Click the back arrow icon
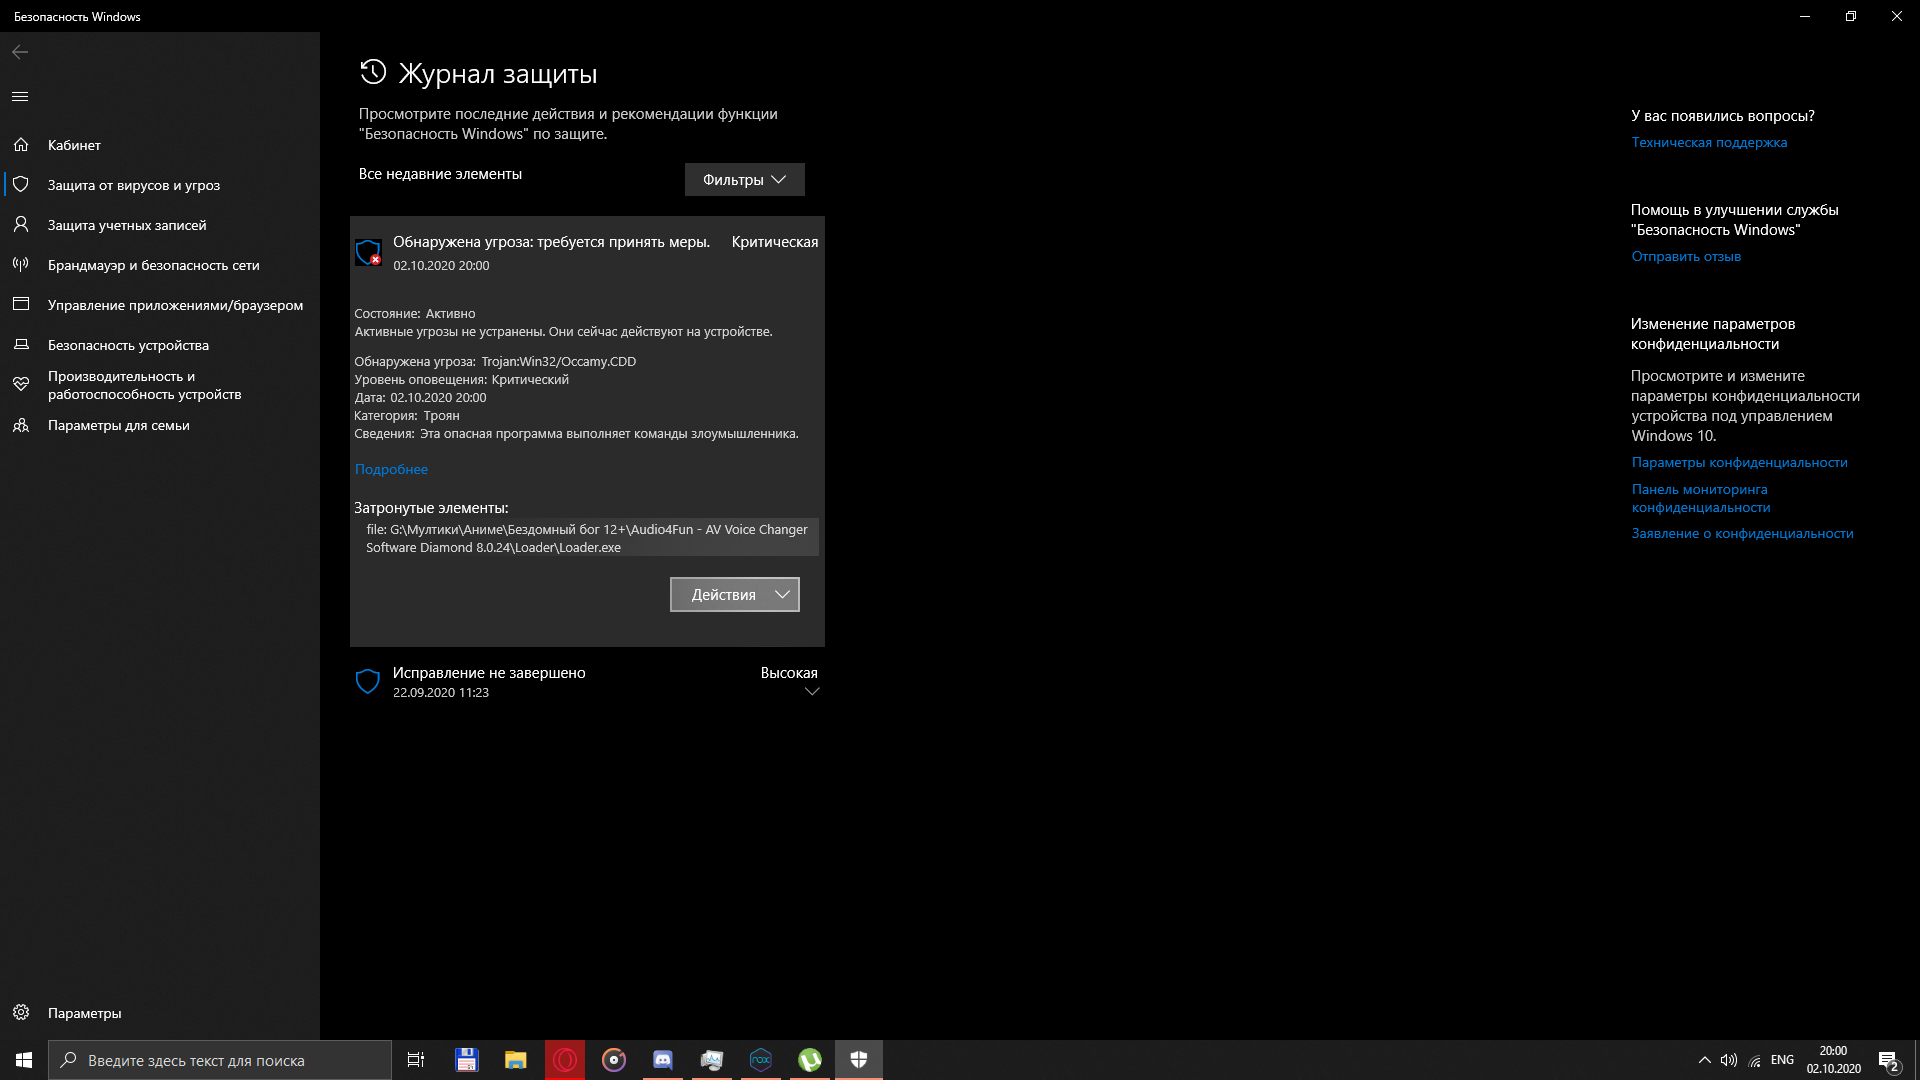1920x1080 pixels. point(20,52)
